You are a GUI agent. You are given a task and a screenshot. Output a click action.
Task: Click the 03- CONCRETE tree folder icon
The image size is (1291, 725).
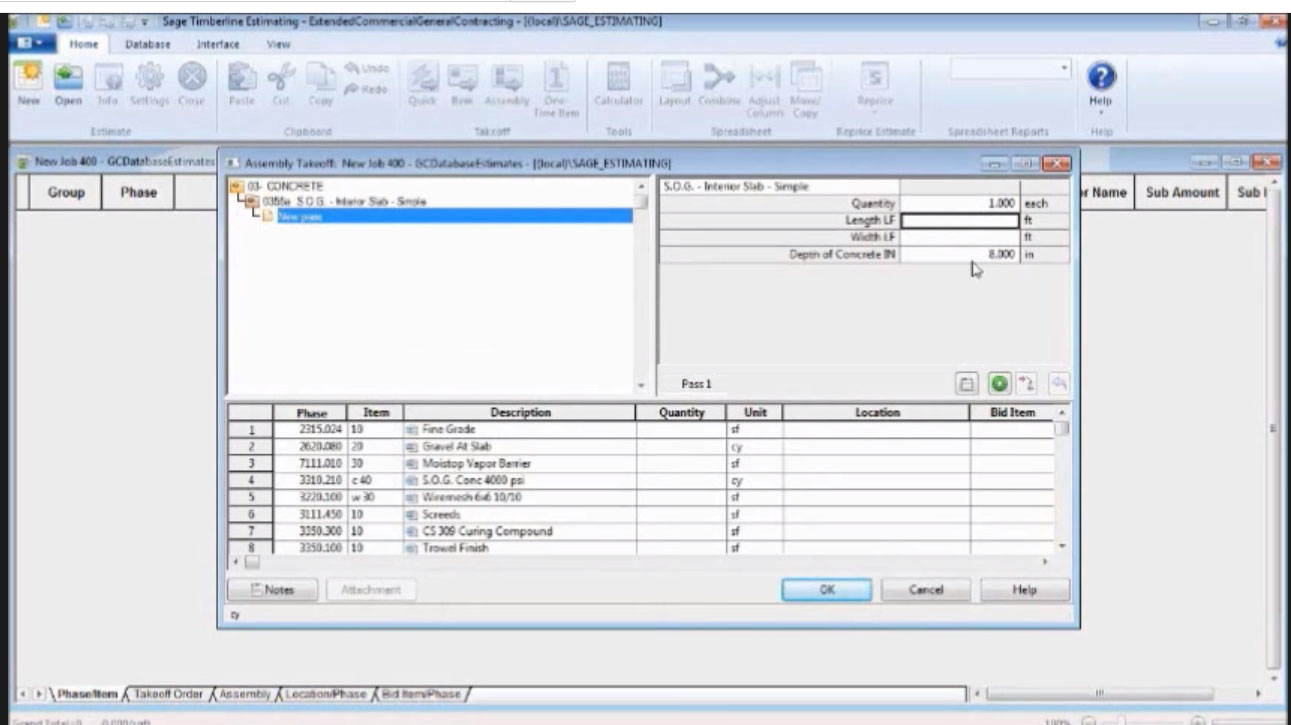pos(236,187)
